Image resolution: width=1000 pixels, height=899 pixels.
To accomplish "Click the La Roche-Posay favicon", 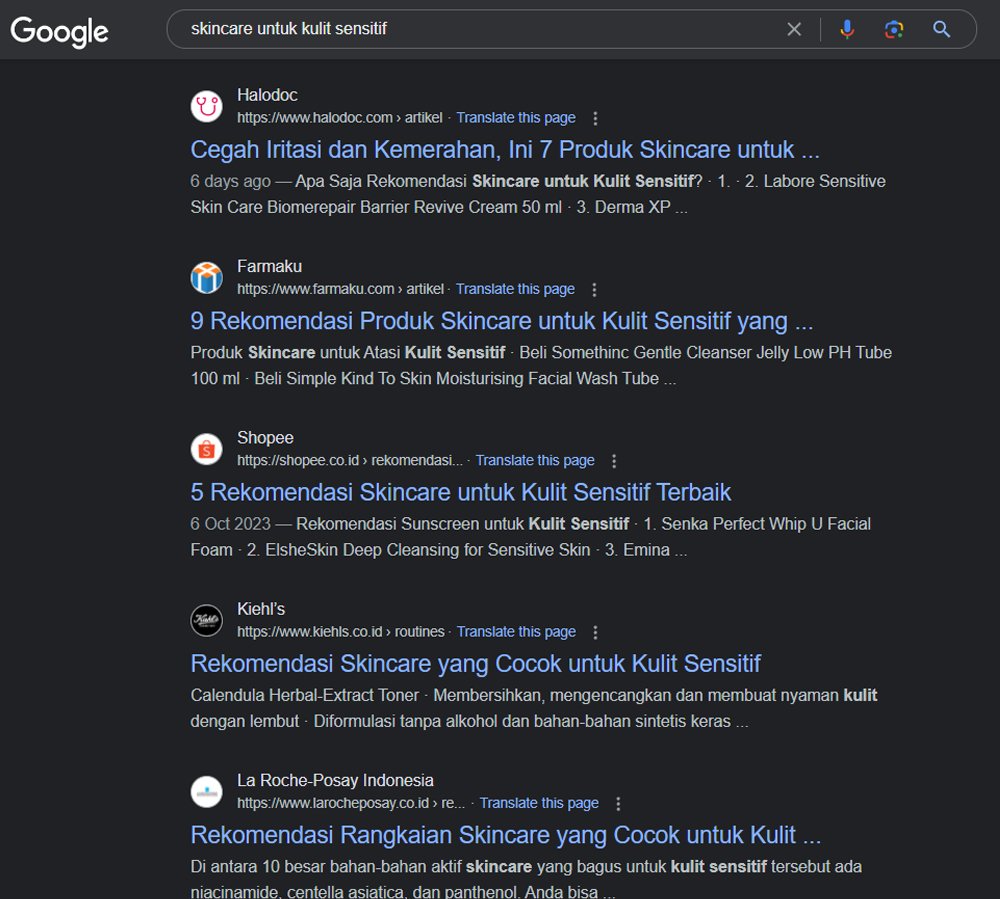I will 207,791.
